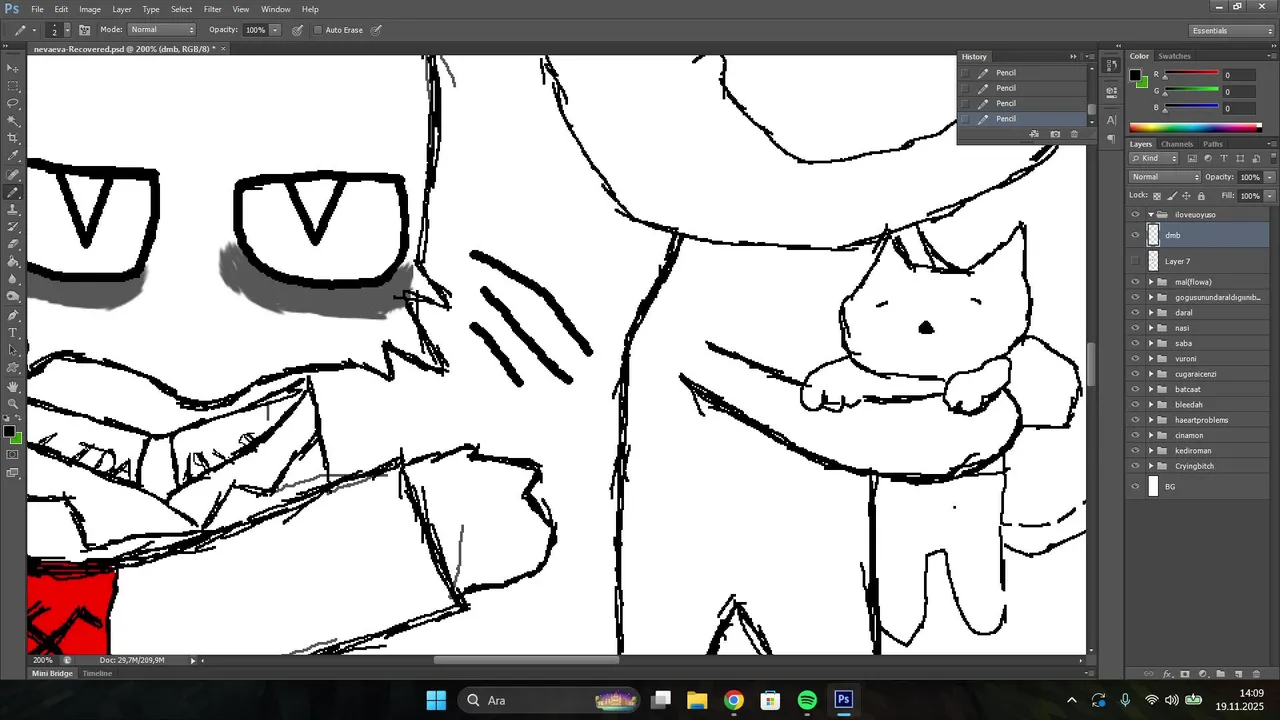Screen dimensions: 1280x720
Task: Open the layer Kind filter dropdown
Action: [1156, 159]
